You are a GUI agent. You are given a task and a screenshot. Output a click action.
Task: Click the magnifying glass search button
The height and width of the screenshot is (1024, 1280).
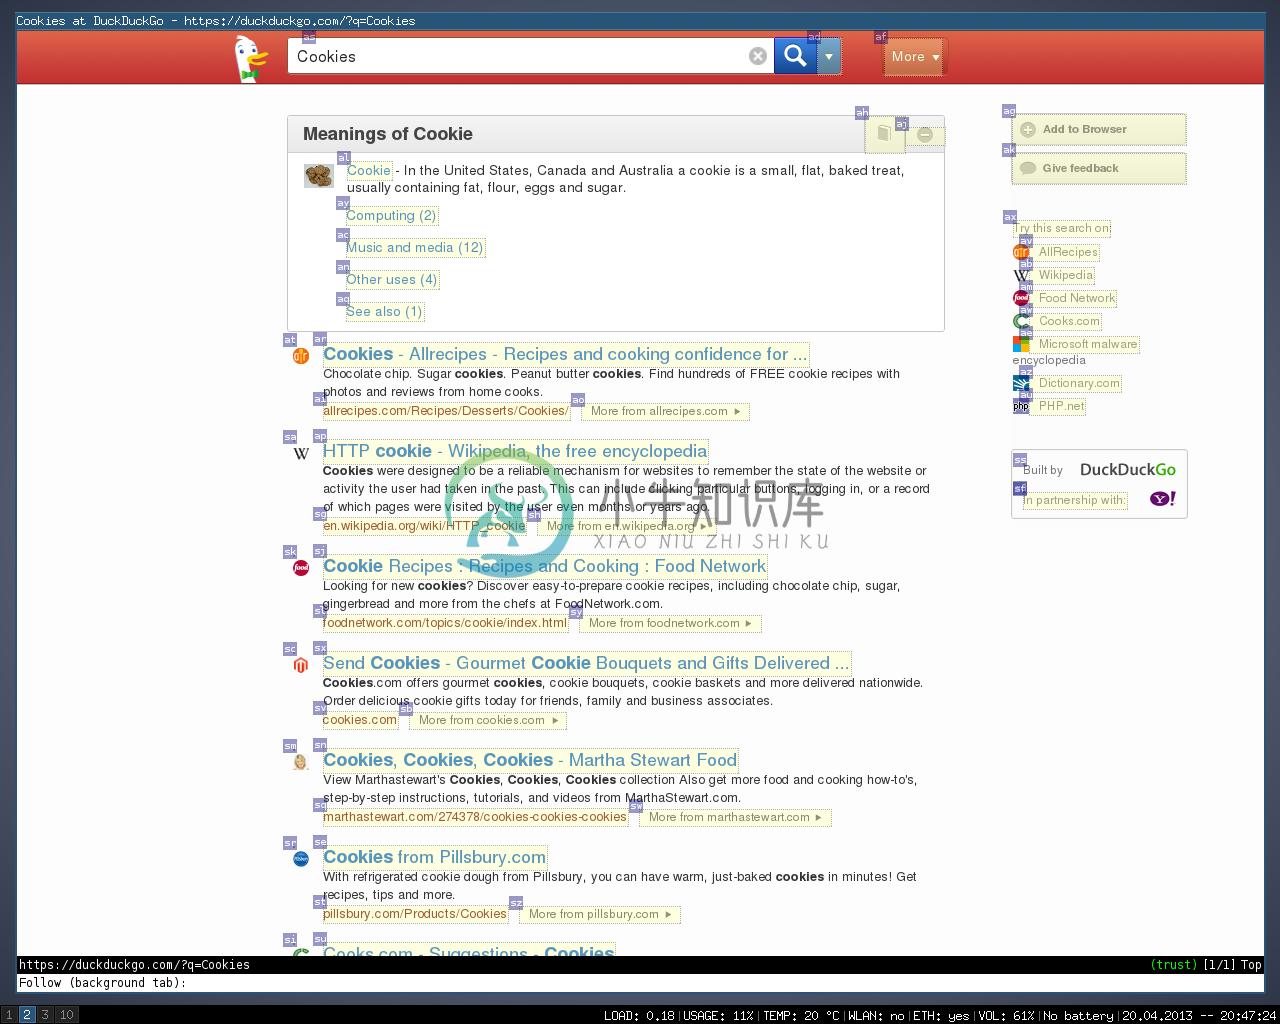pyautogui.click(x=795, y=56)
